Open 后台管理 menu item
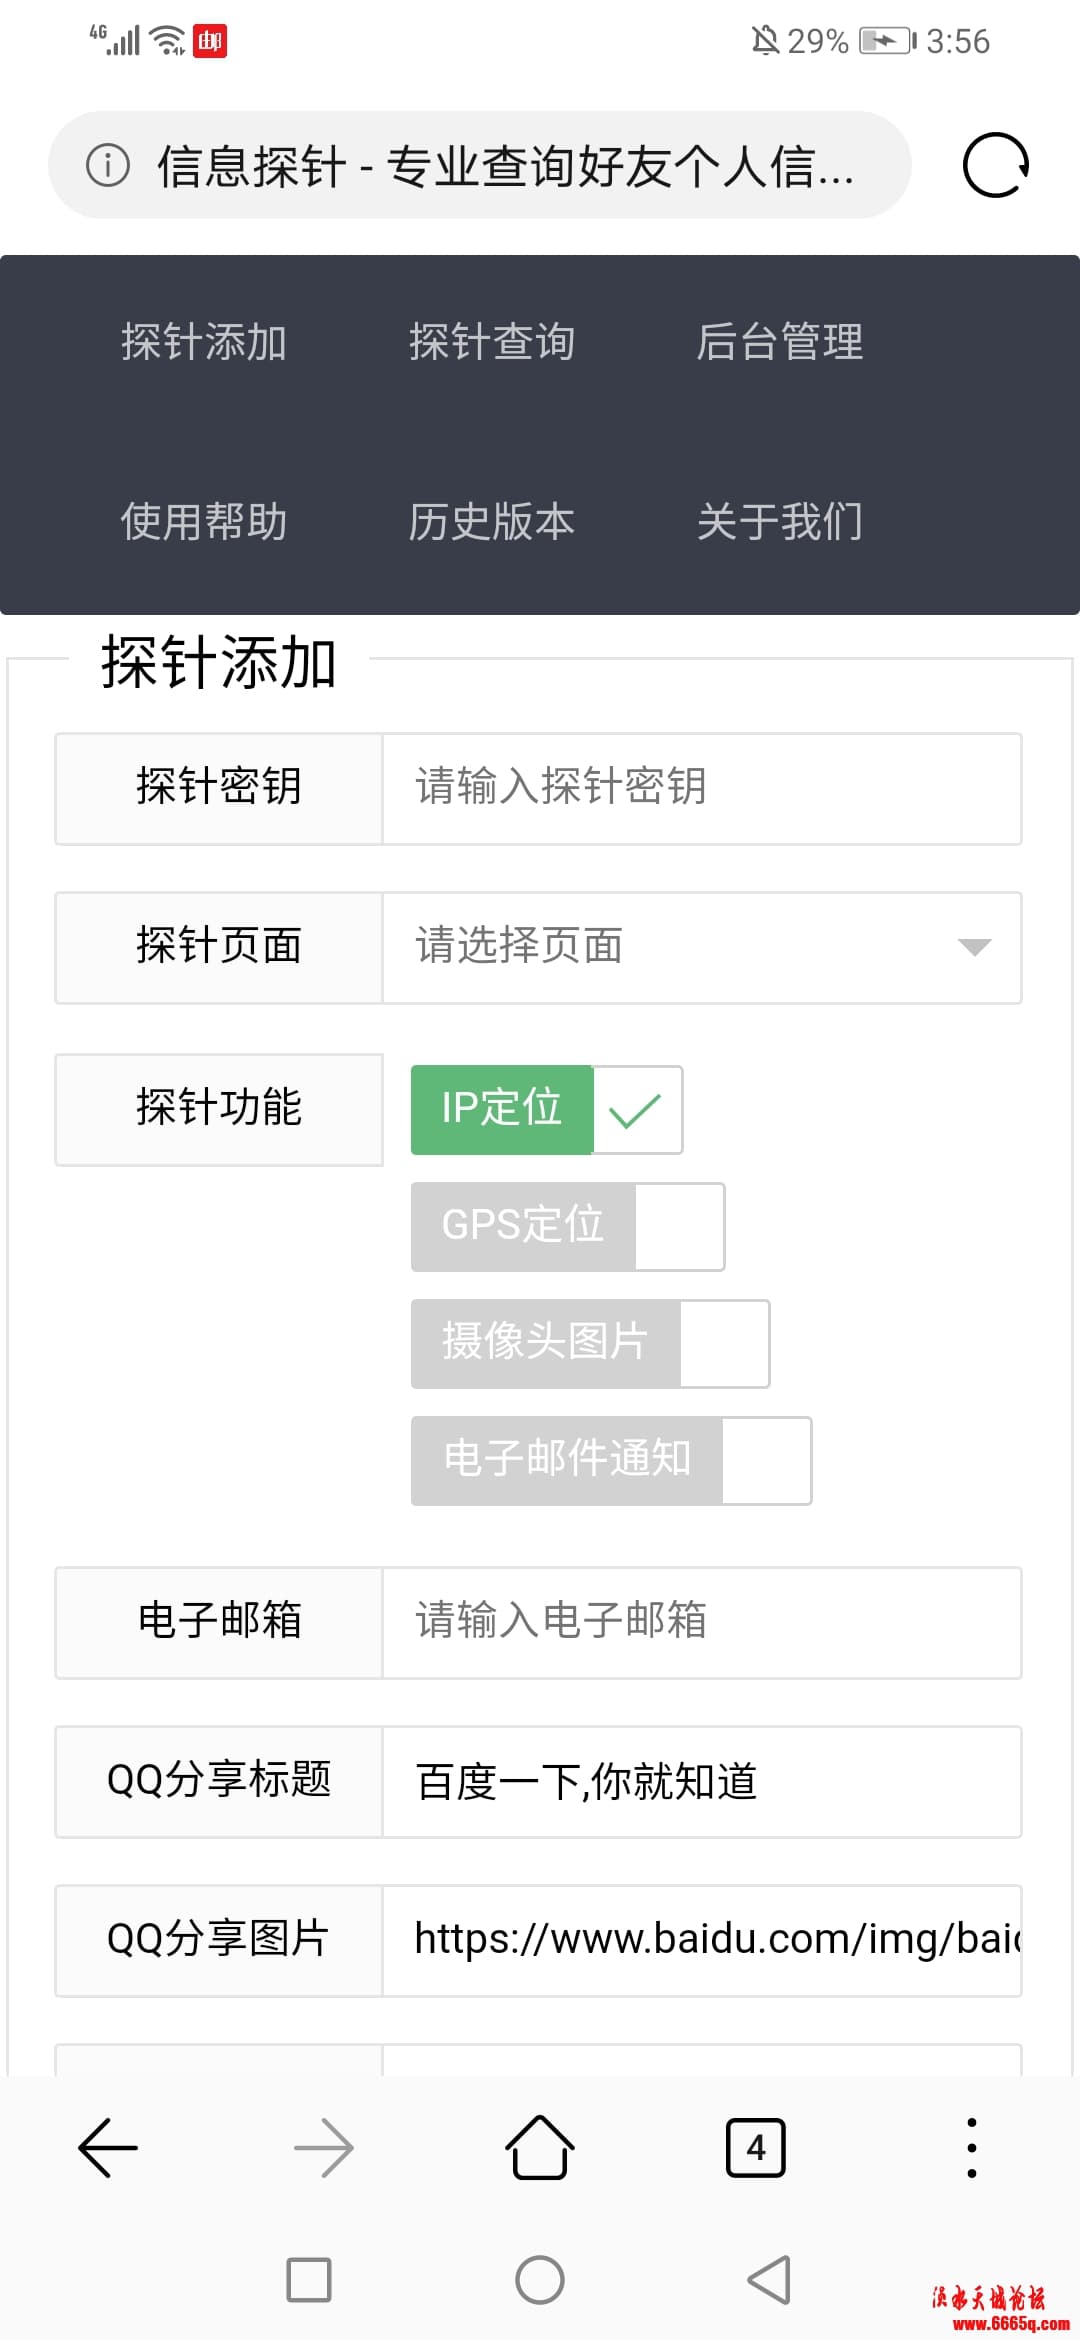The image size is (1080, 2340). [780, 342]
